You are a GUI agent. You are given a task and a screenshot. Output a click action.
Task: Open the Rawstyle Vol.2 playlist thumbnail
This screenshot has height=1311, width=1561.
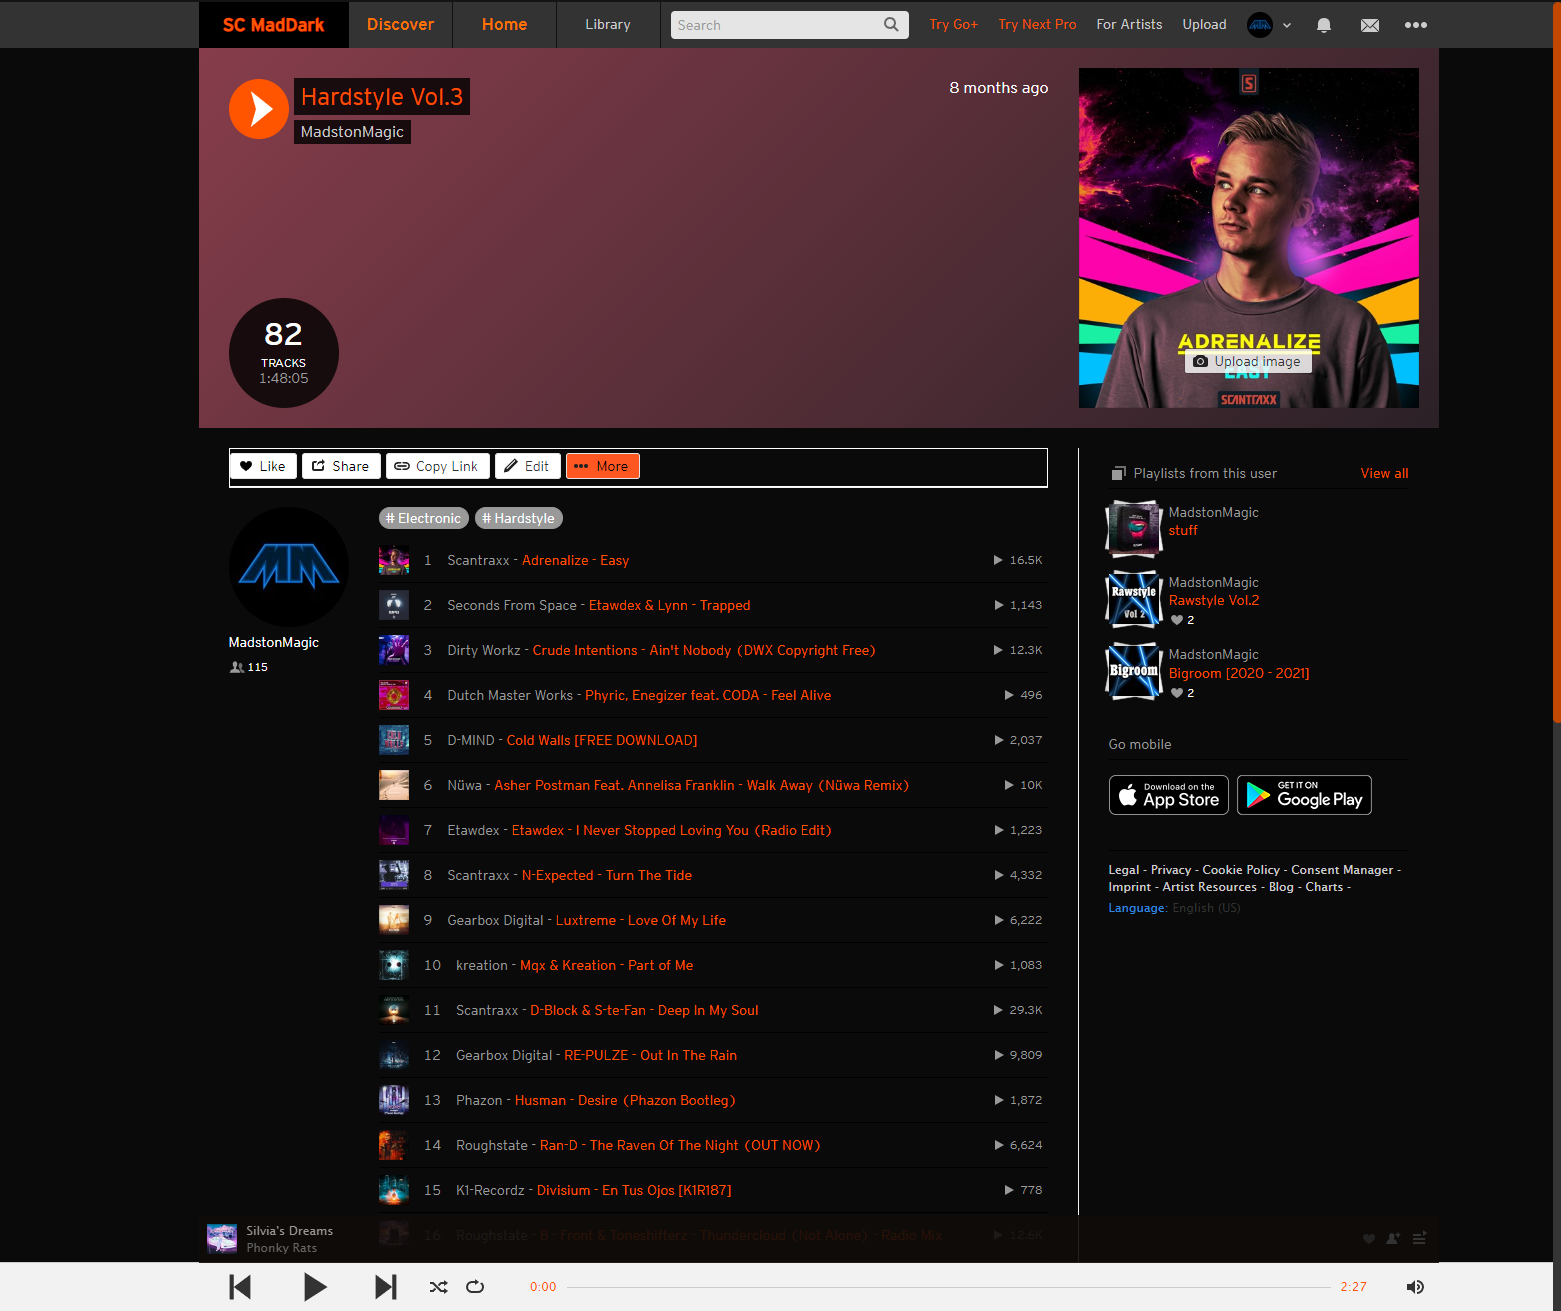coord(1133,598)
